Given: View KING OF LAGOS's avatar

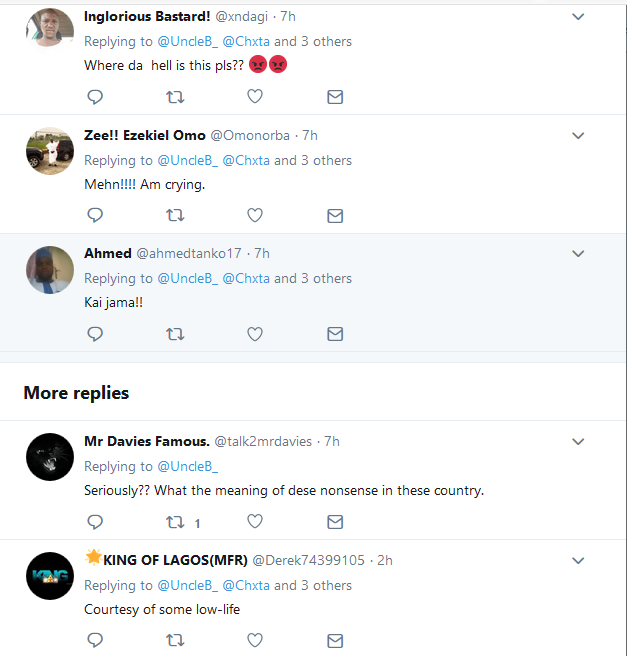Looking at the screenshot, I should coord(49,576).
